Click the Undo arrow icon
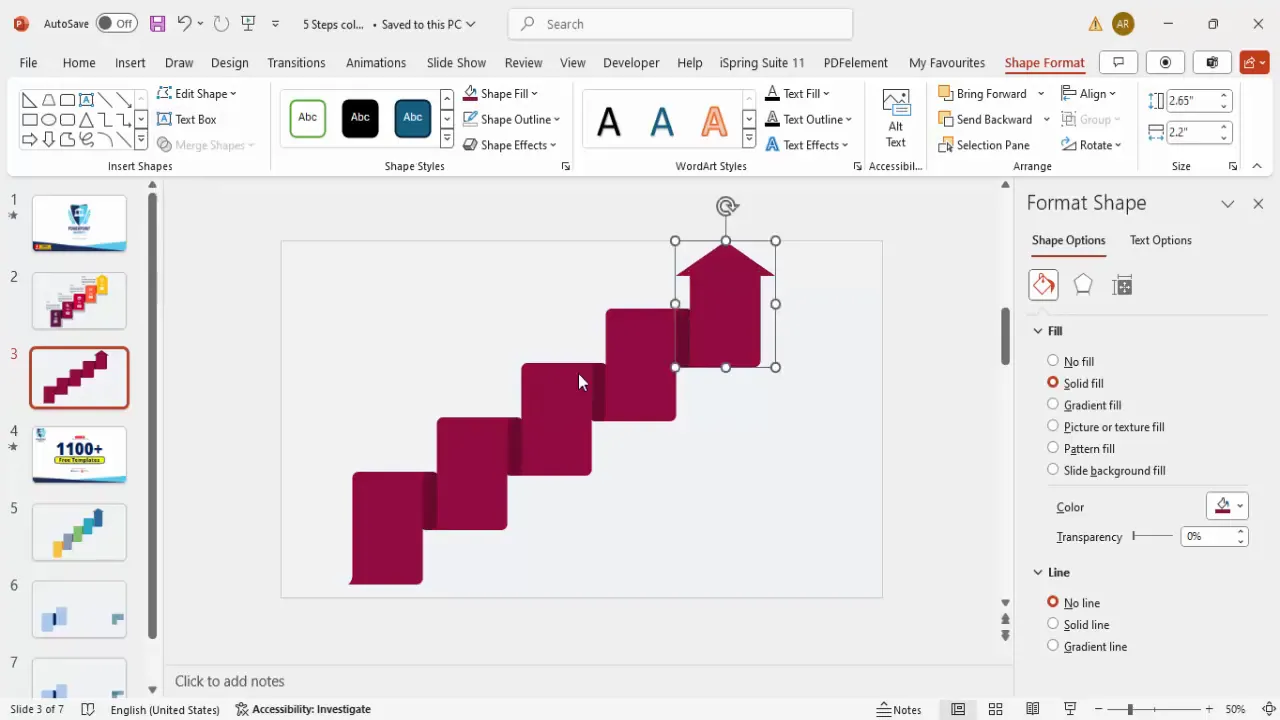This screenshot has height=720, width=1280. click(184, 23)
